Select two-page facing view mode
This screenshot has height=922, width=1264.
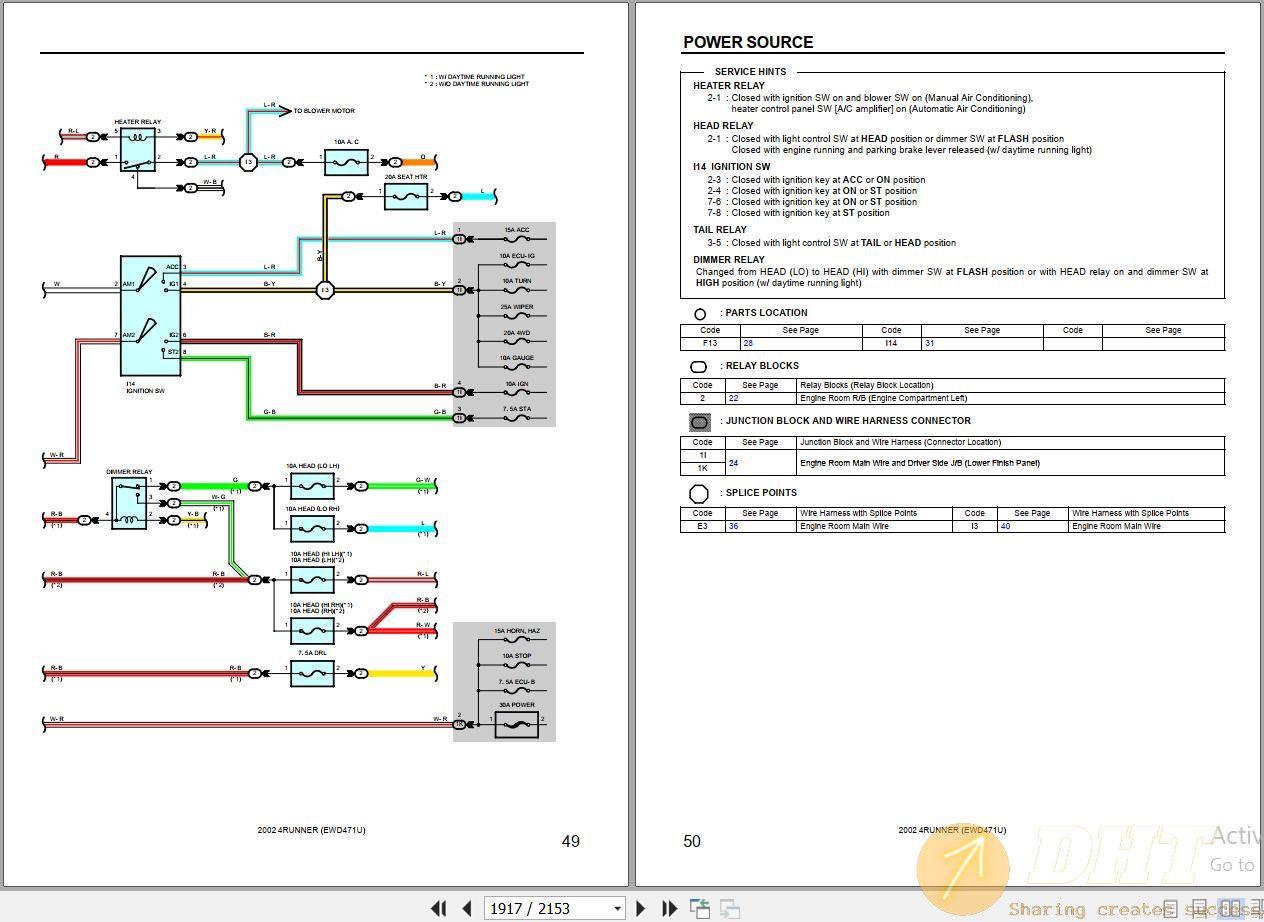pyautogui.click(x=1231, y=908)
